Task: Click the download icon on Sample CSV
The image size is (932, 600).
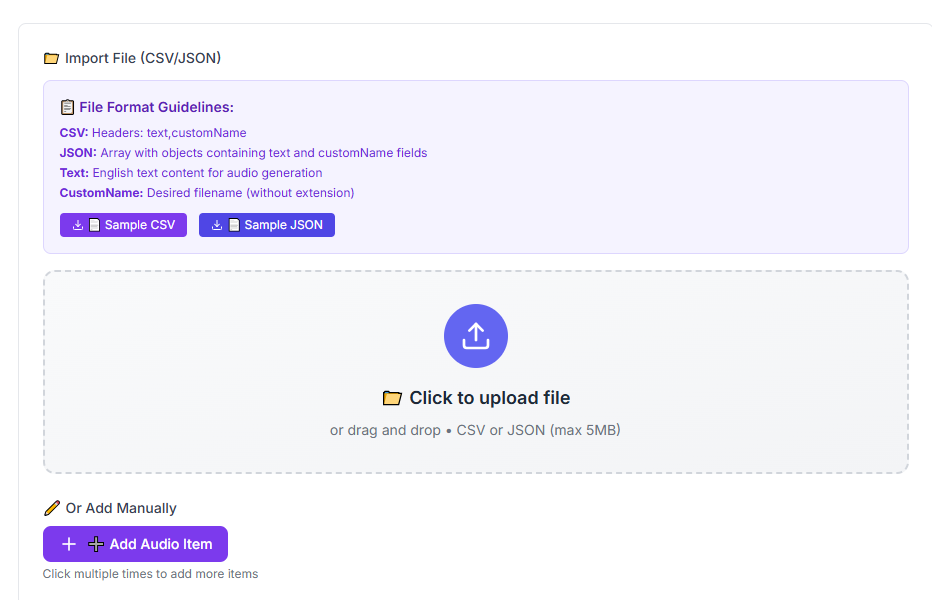Action: (78, 225)
